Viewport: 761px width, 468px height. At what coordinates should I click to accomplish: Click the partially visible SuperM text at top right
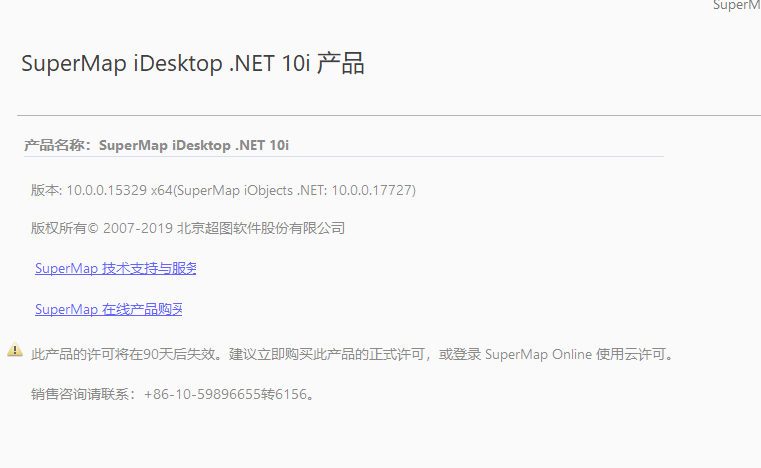[736, 5]
